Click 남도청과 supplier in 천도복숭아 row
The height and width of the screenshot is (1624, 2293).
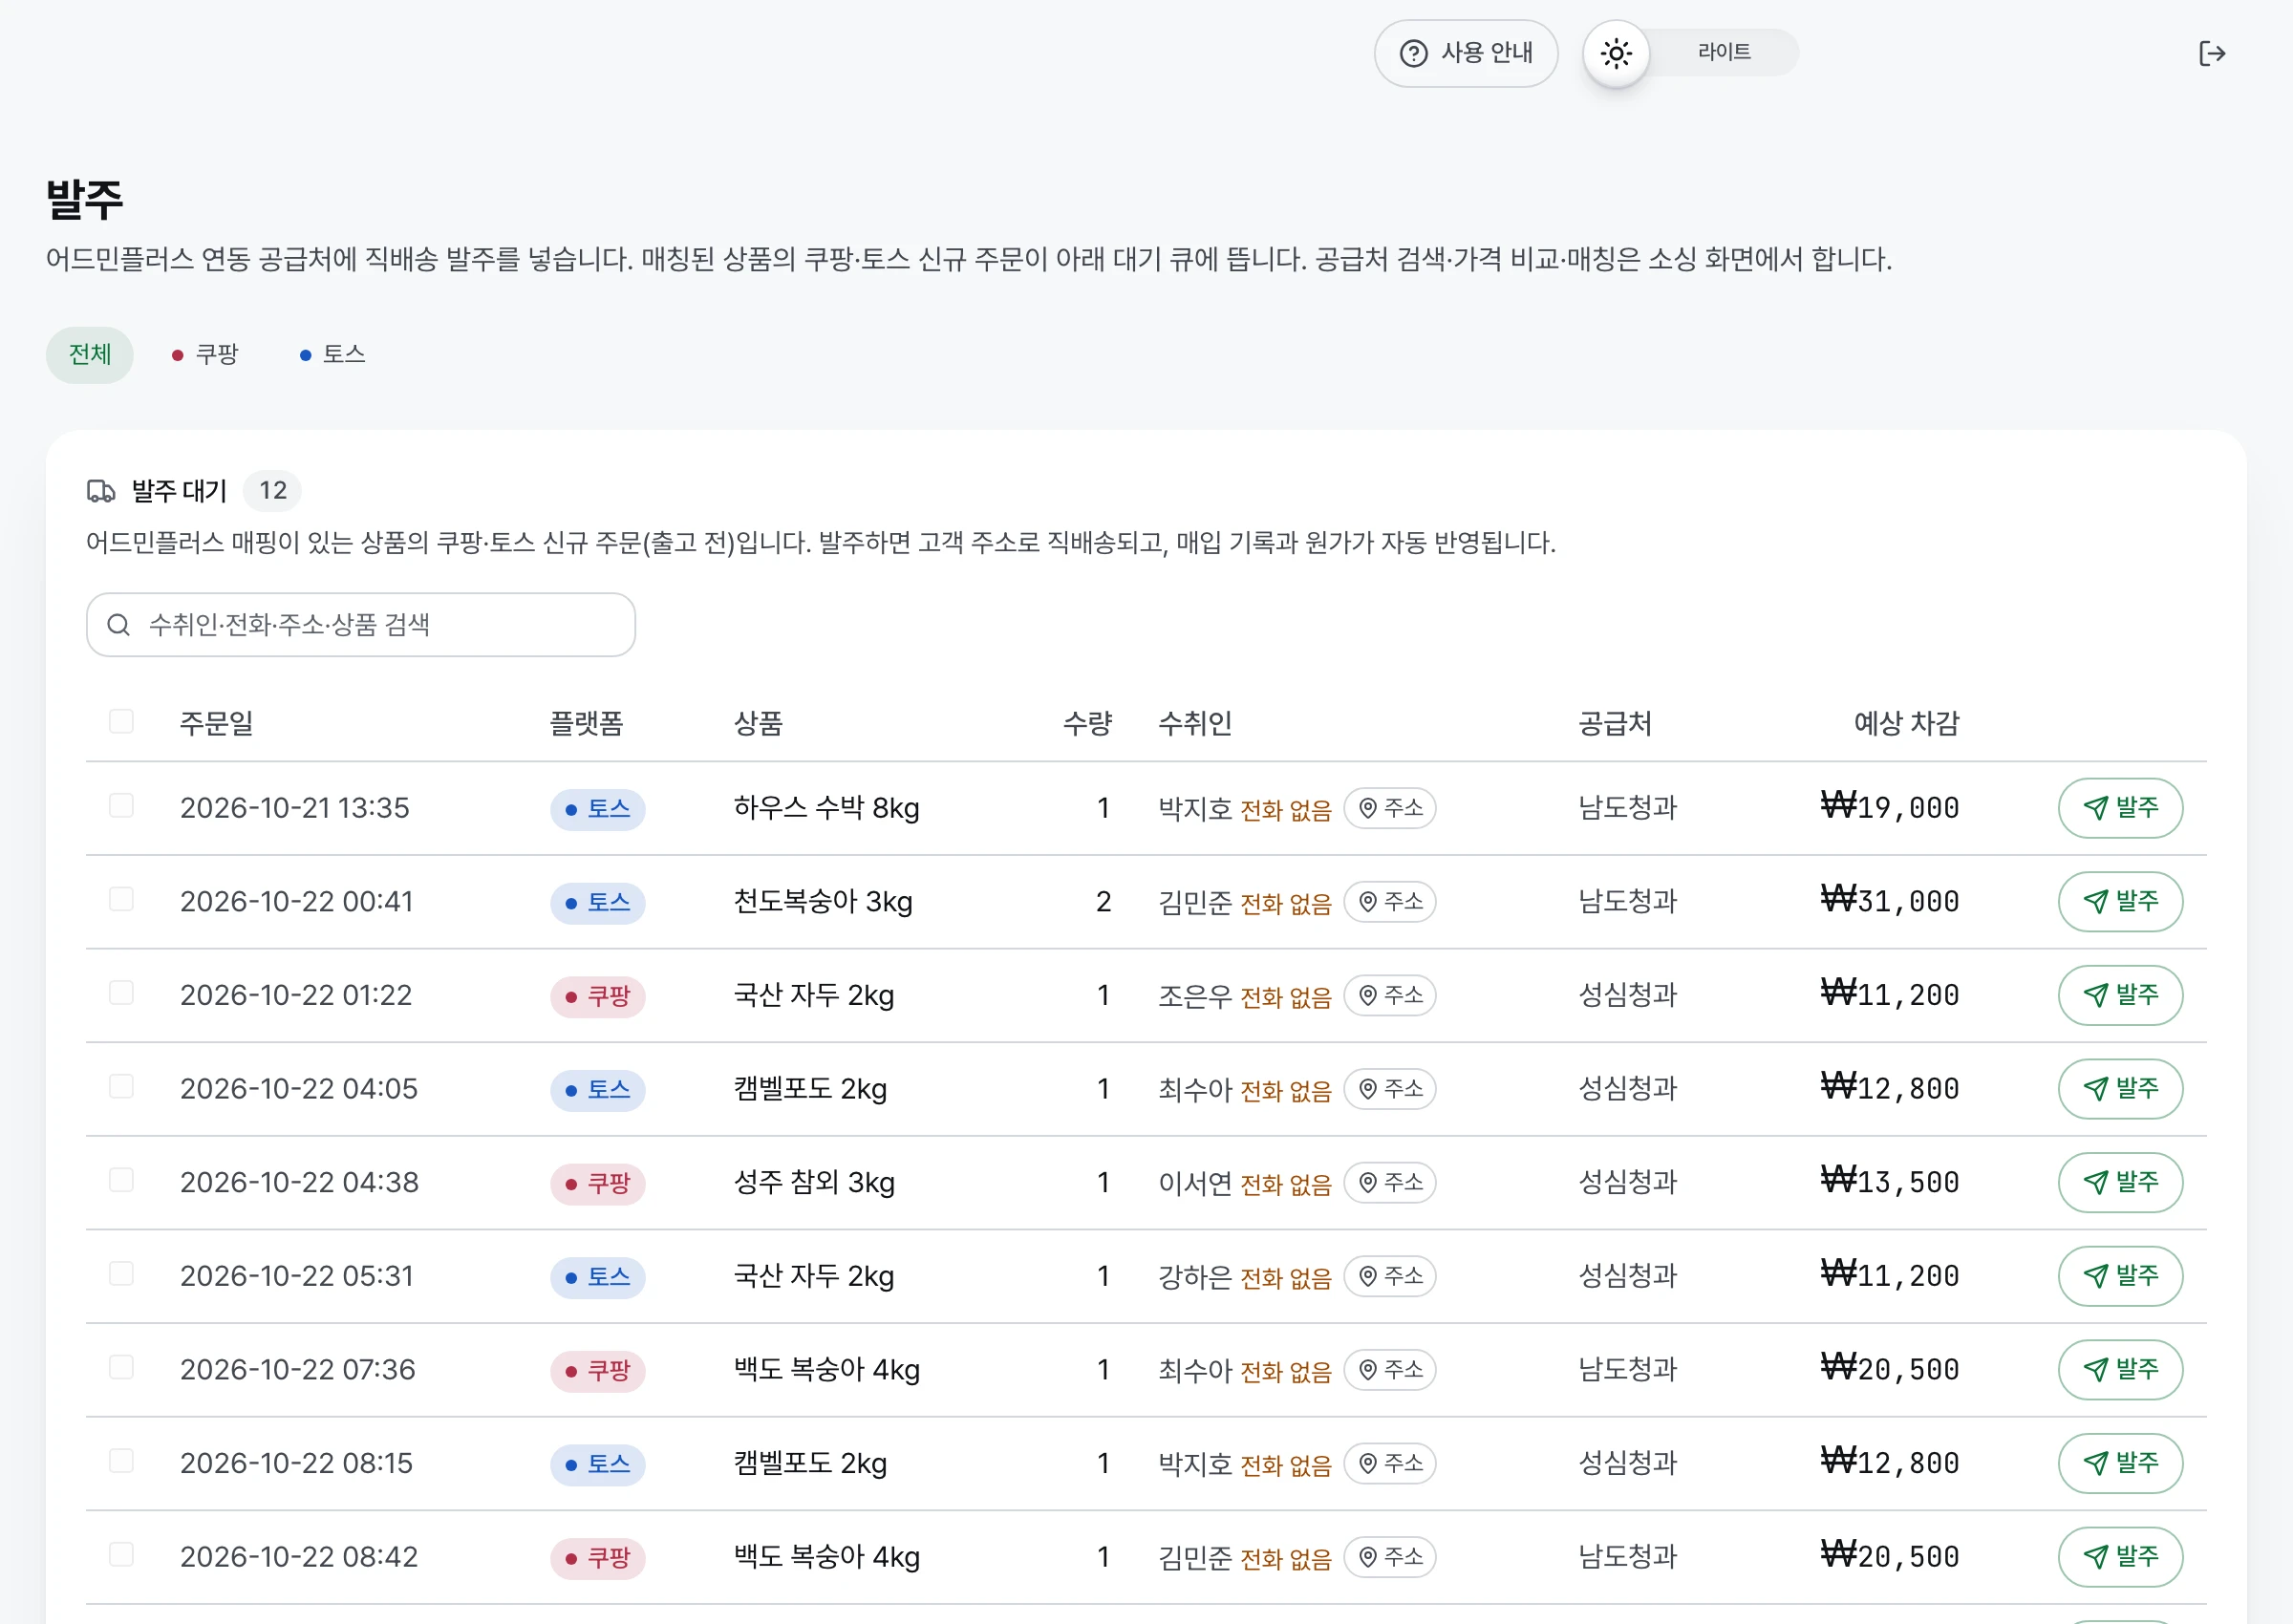click(x=1628, y=902)
